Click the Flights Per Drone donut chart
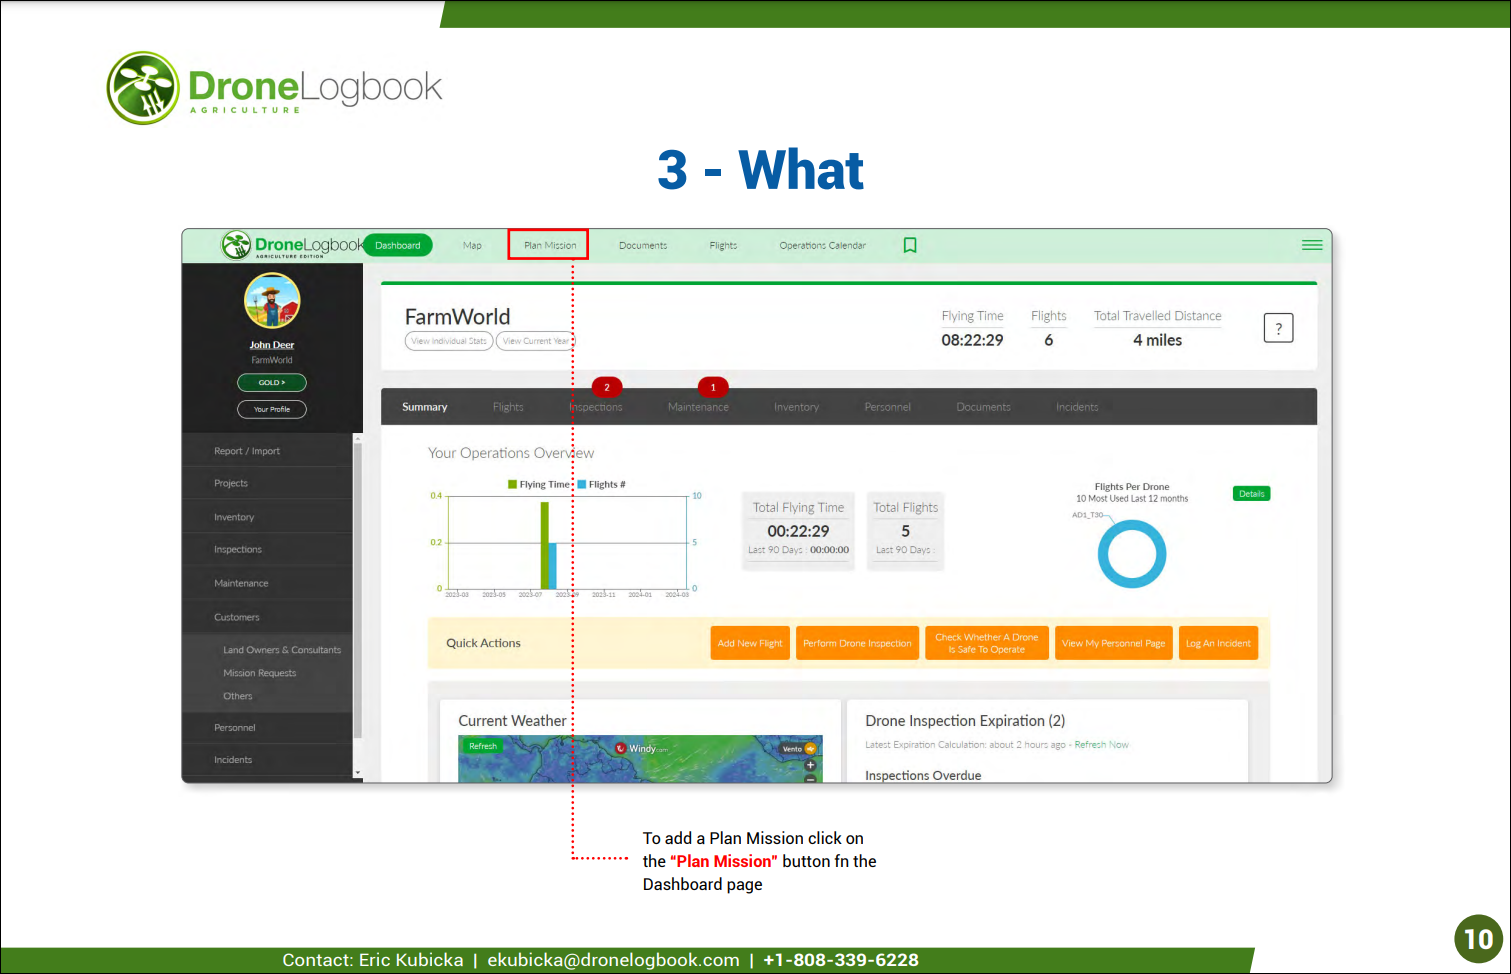 (1132, 554)
